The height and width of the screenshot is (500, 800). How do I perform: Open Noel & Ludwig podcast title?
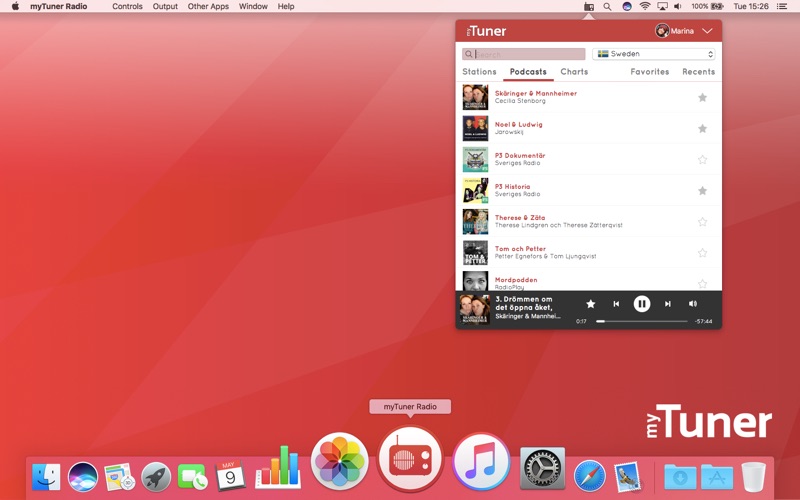pos(518,124)
